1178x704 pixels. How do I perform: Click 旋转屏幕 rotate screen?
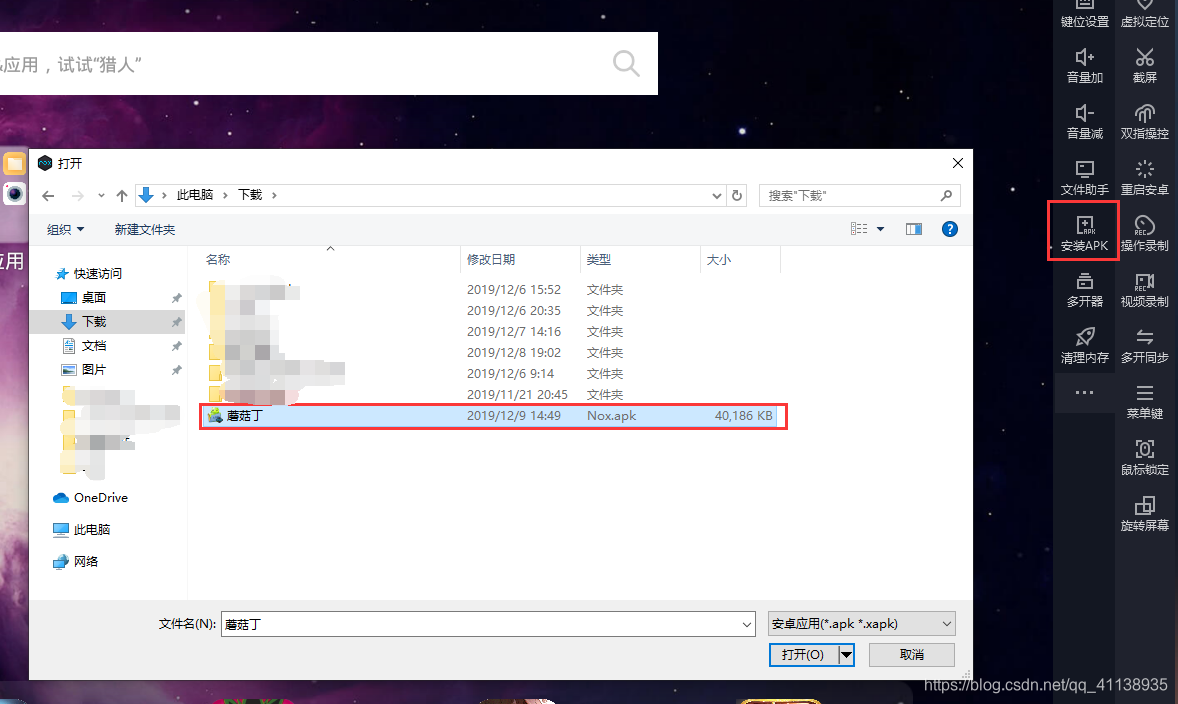pos(1144,514)
